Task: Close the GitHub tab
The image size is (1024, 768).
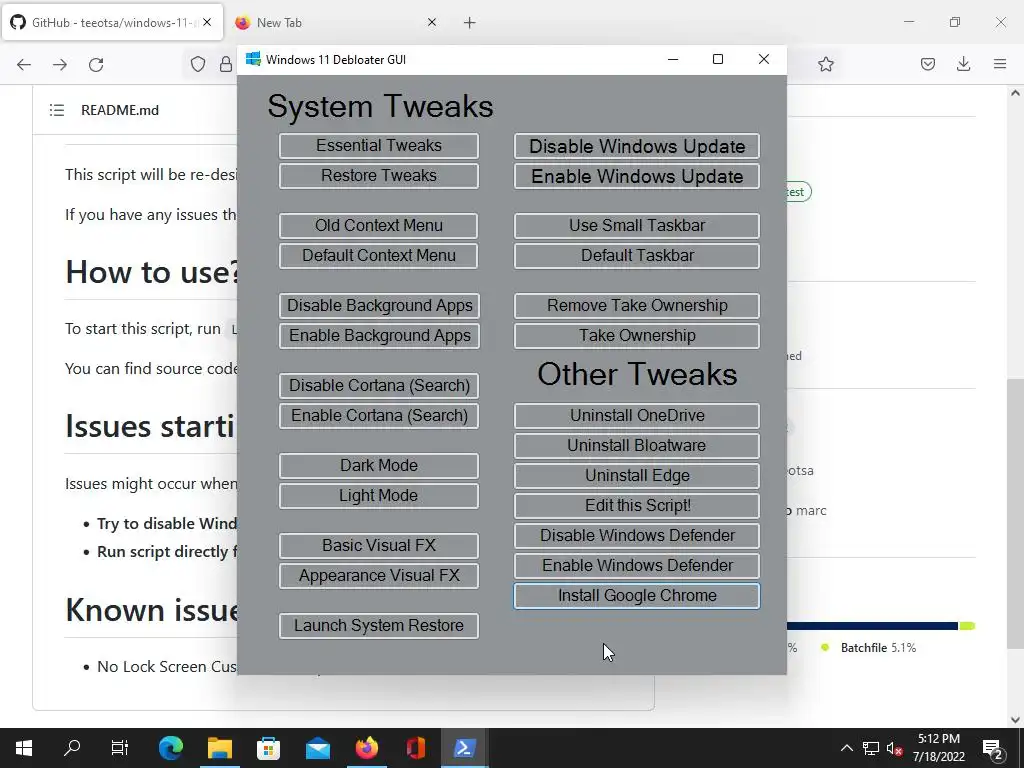Action: (207, 22)
